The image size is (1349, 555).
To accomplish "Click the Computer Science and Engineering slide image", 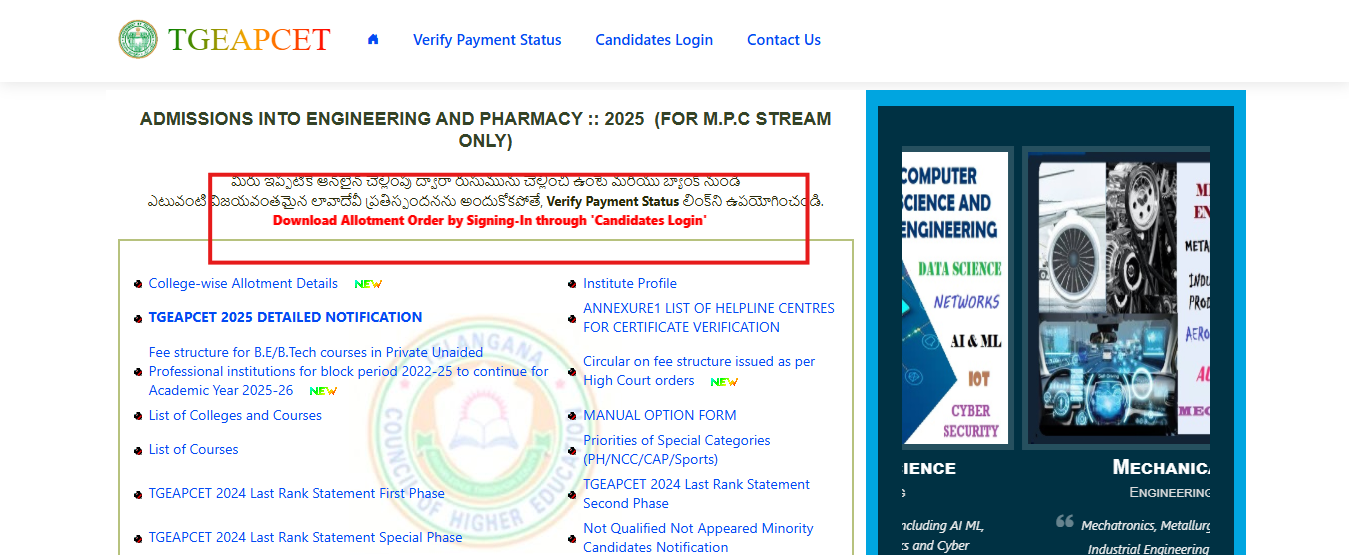I will tap(955, 298).
